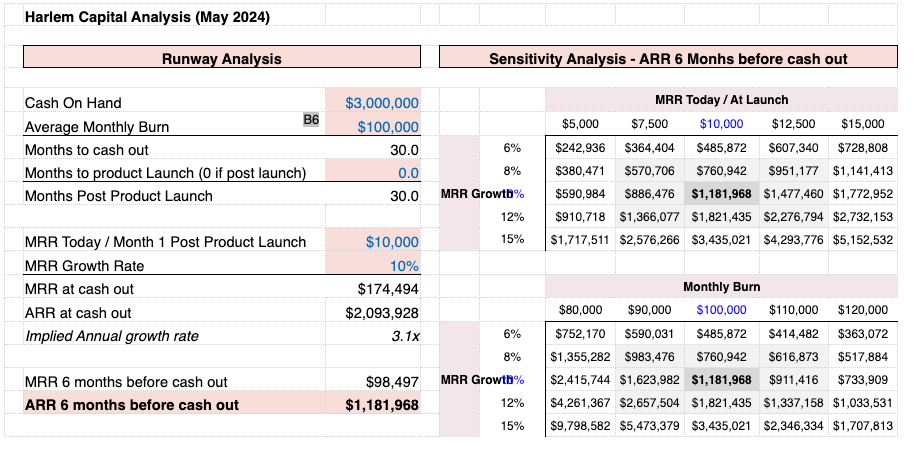Select the $5,000 column header
924x466 pixels.
580,124
